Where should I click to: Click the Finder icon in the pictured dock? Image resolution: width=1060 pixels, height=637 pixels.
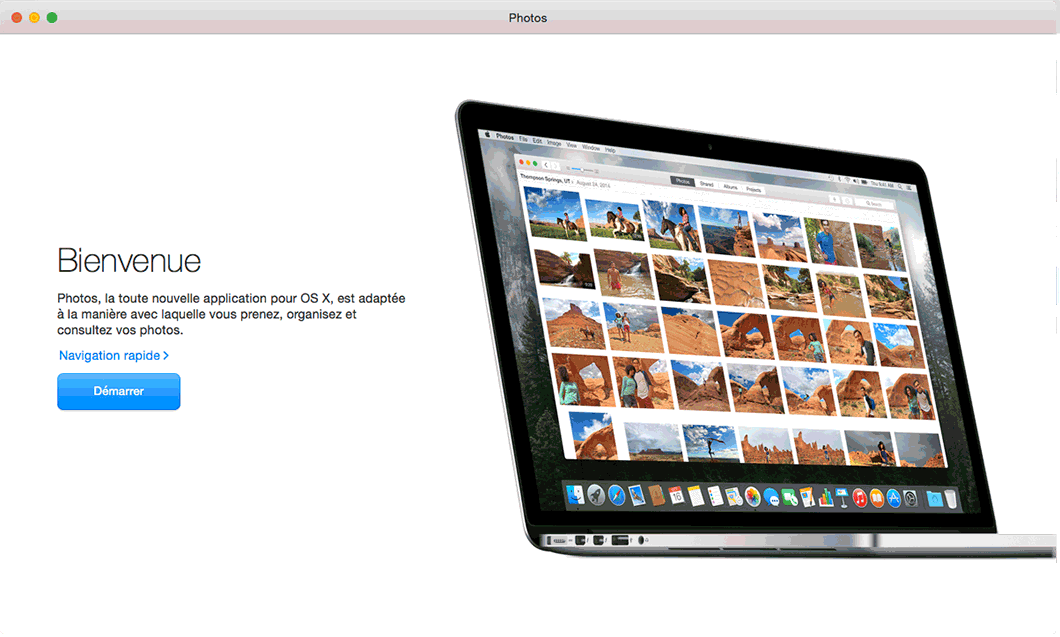point(574,494)
